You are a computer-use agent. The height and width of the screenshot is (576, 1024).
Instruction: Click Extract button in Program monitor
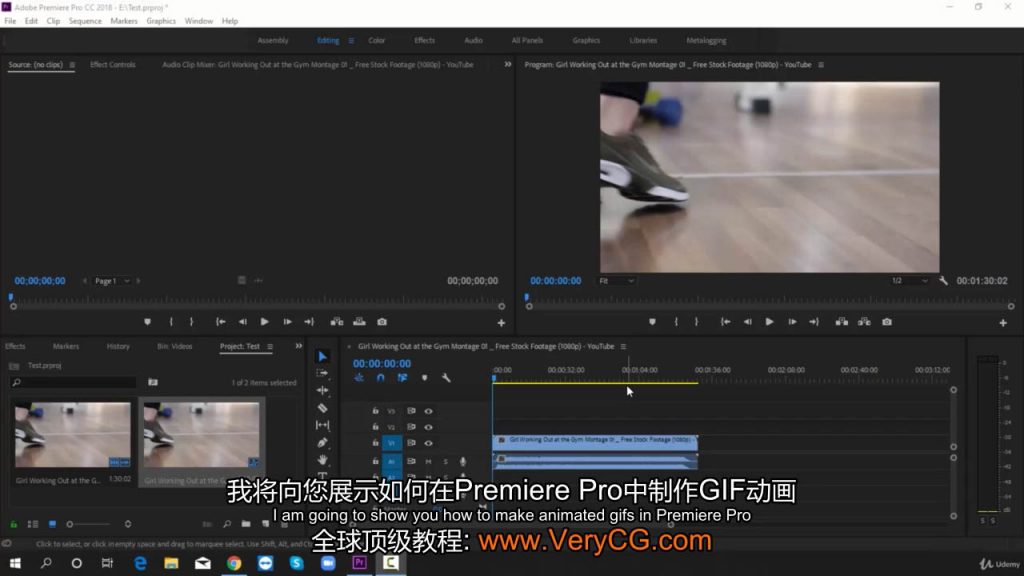pyautogui.click(x=864, y=322)
